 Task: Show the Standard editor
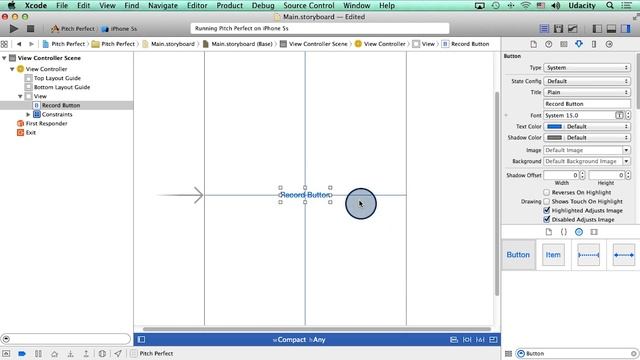click(544, 29)
